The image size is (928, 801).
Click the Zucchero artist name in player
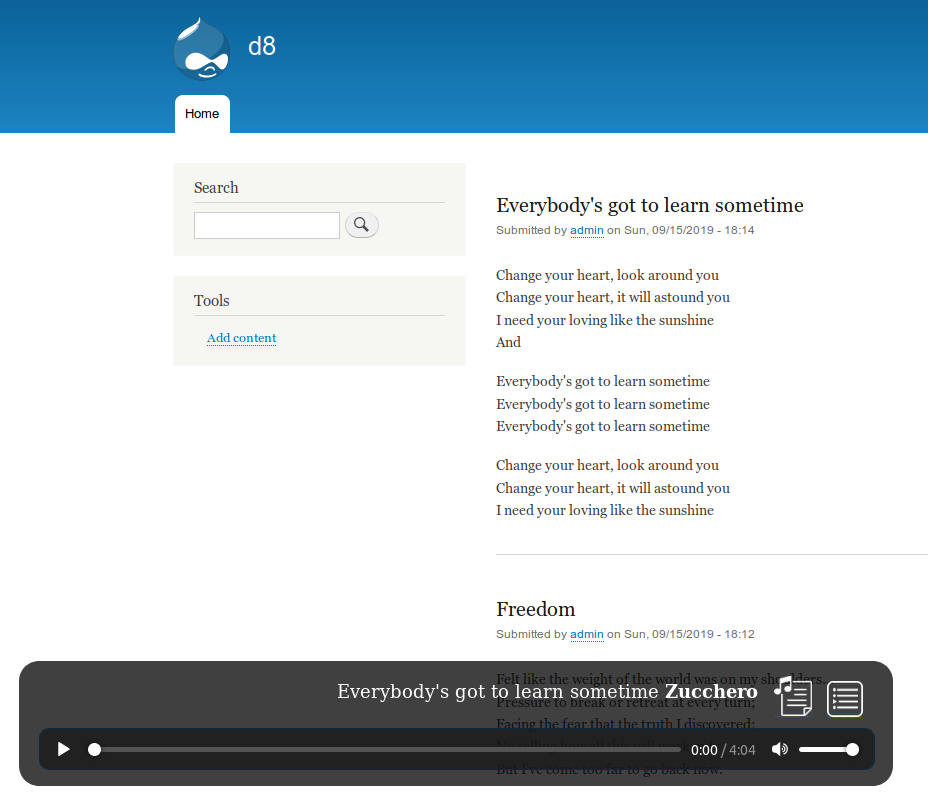tap(711, 691)
